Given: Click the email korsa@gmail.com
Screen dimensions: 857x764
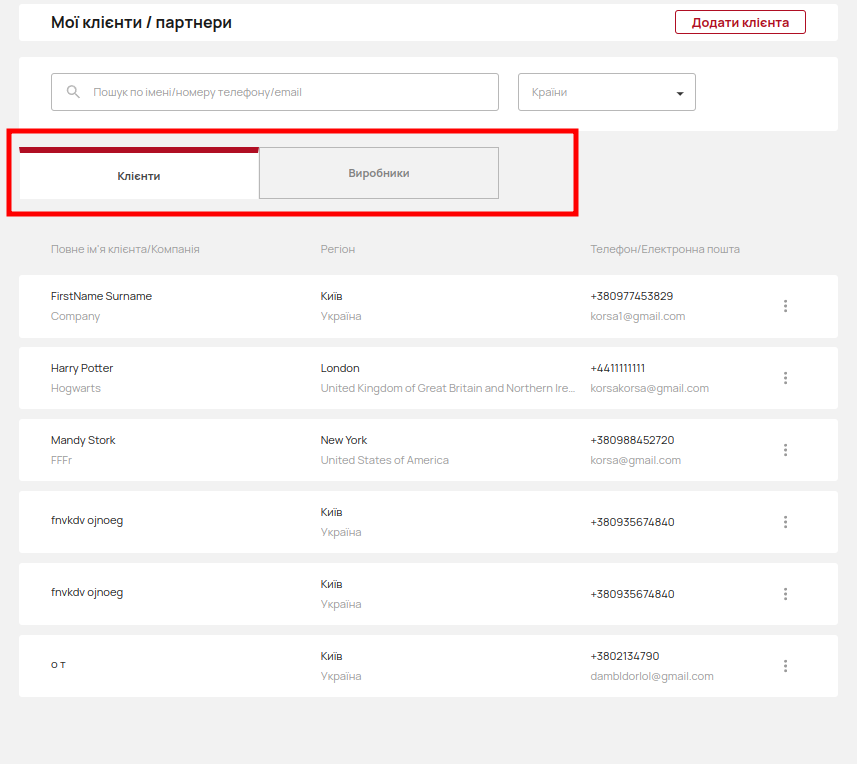Looking at the screenshot, I should pyautogui.click(x=636, y=461).
